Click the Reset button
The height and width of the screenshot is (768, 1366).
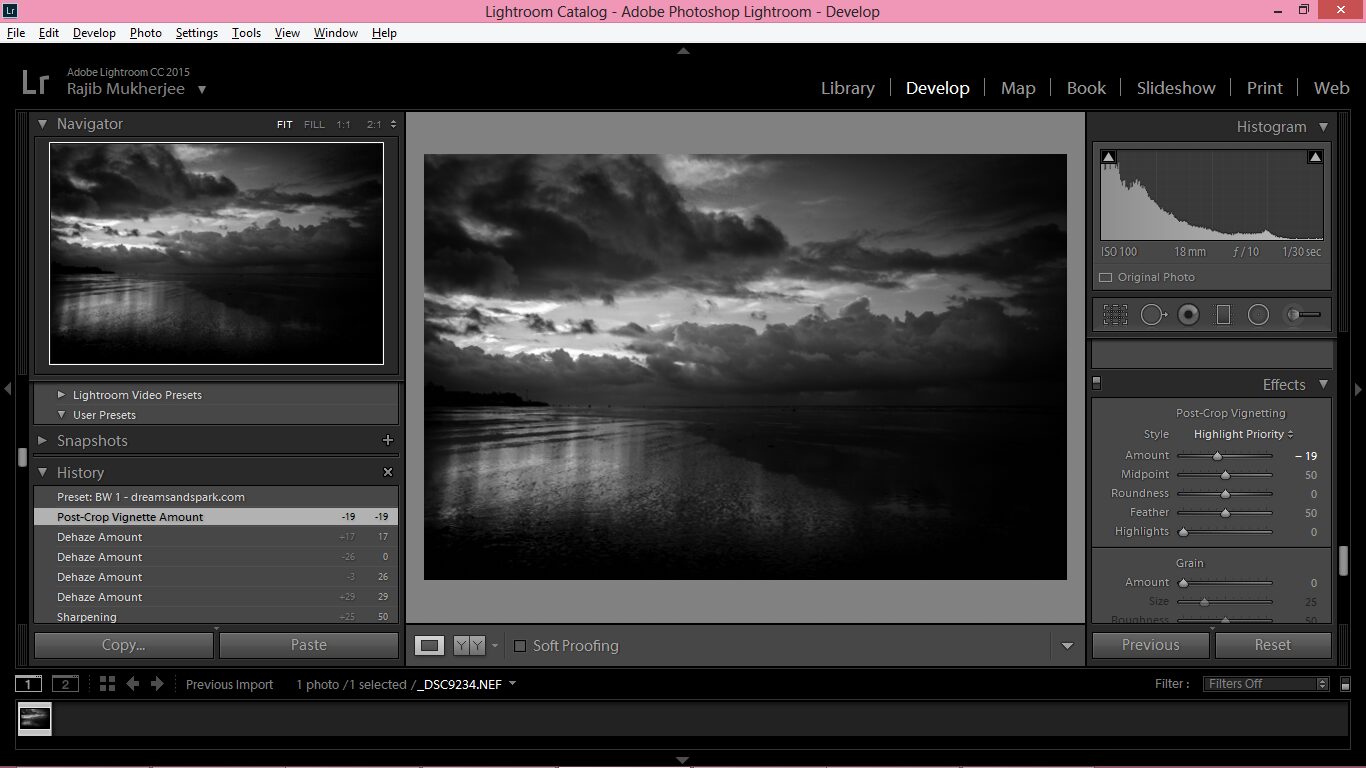(x=1273, y=645)
